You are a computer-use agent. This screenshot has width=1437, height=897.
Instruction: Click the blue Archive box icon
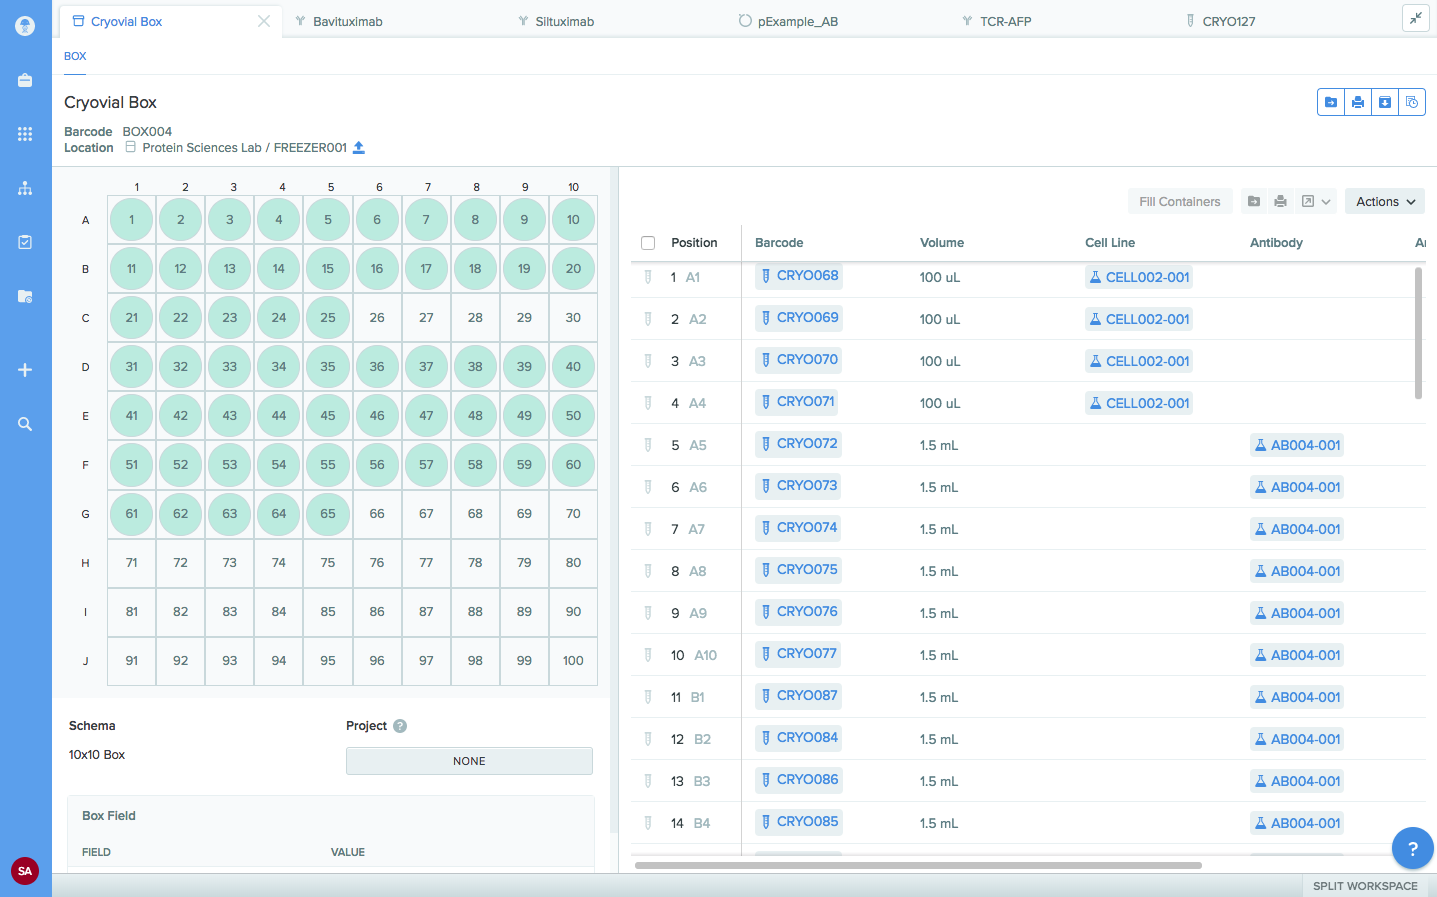coord(1385,102)
